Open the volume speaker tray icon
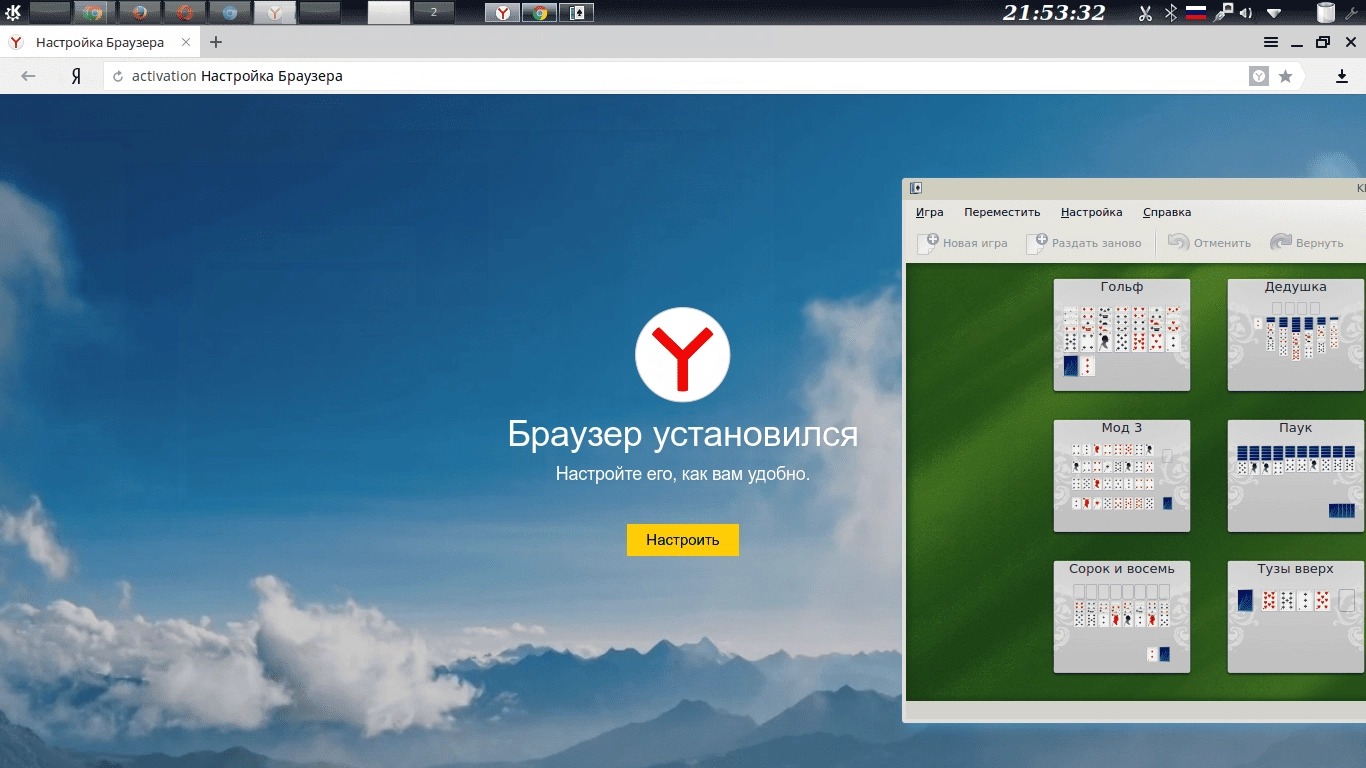The width and height of the screenshot is (1366, 768). click(1246, 13)
